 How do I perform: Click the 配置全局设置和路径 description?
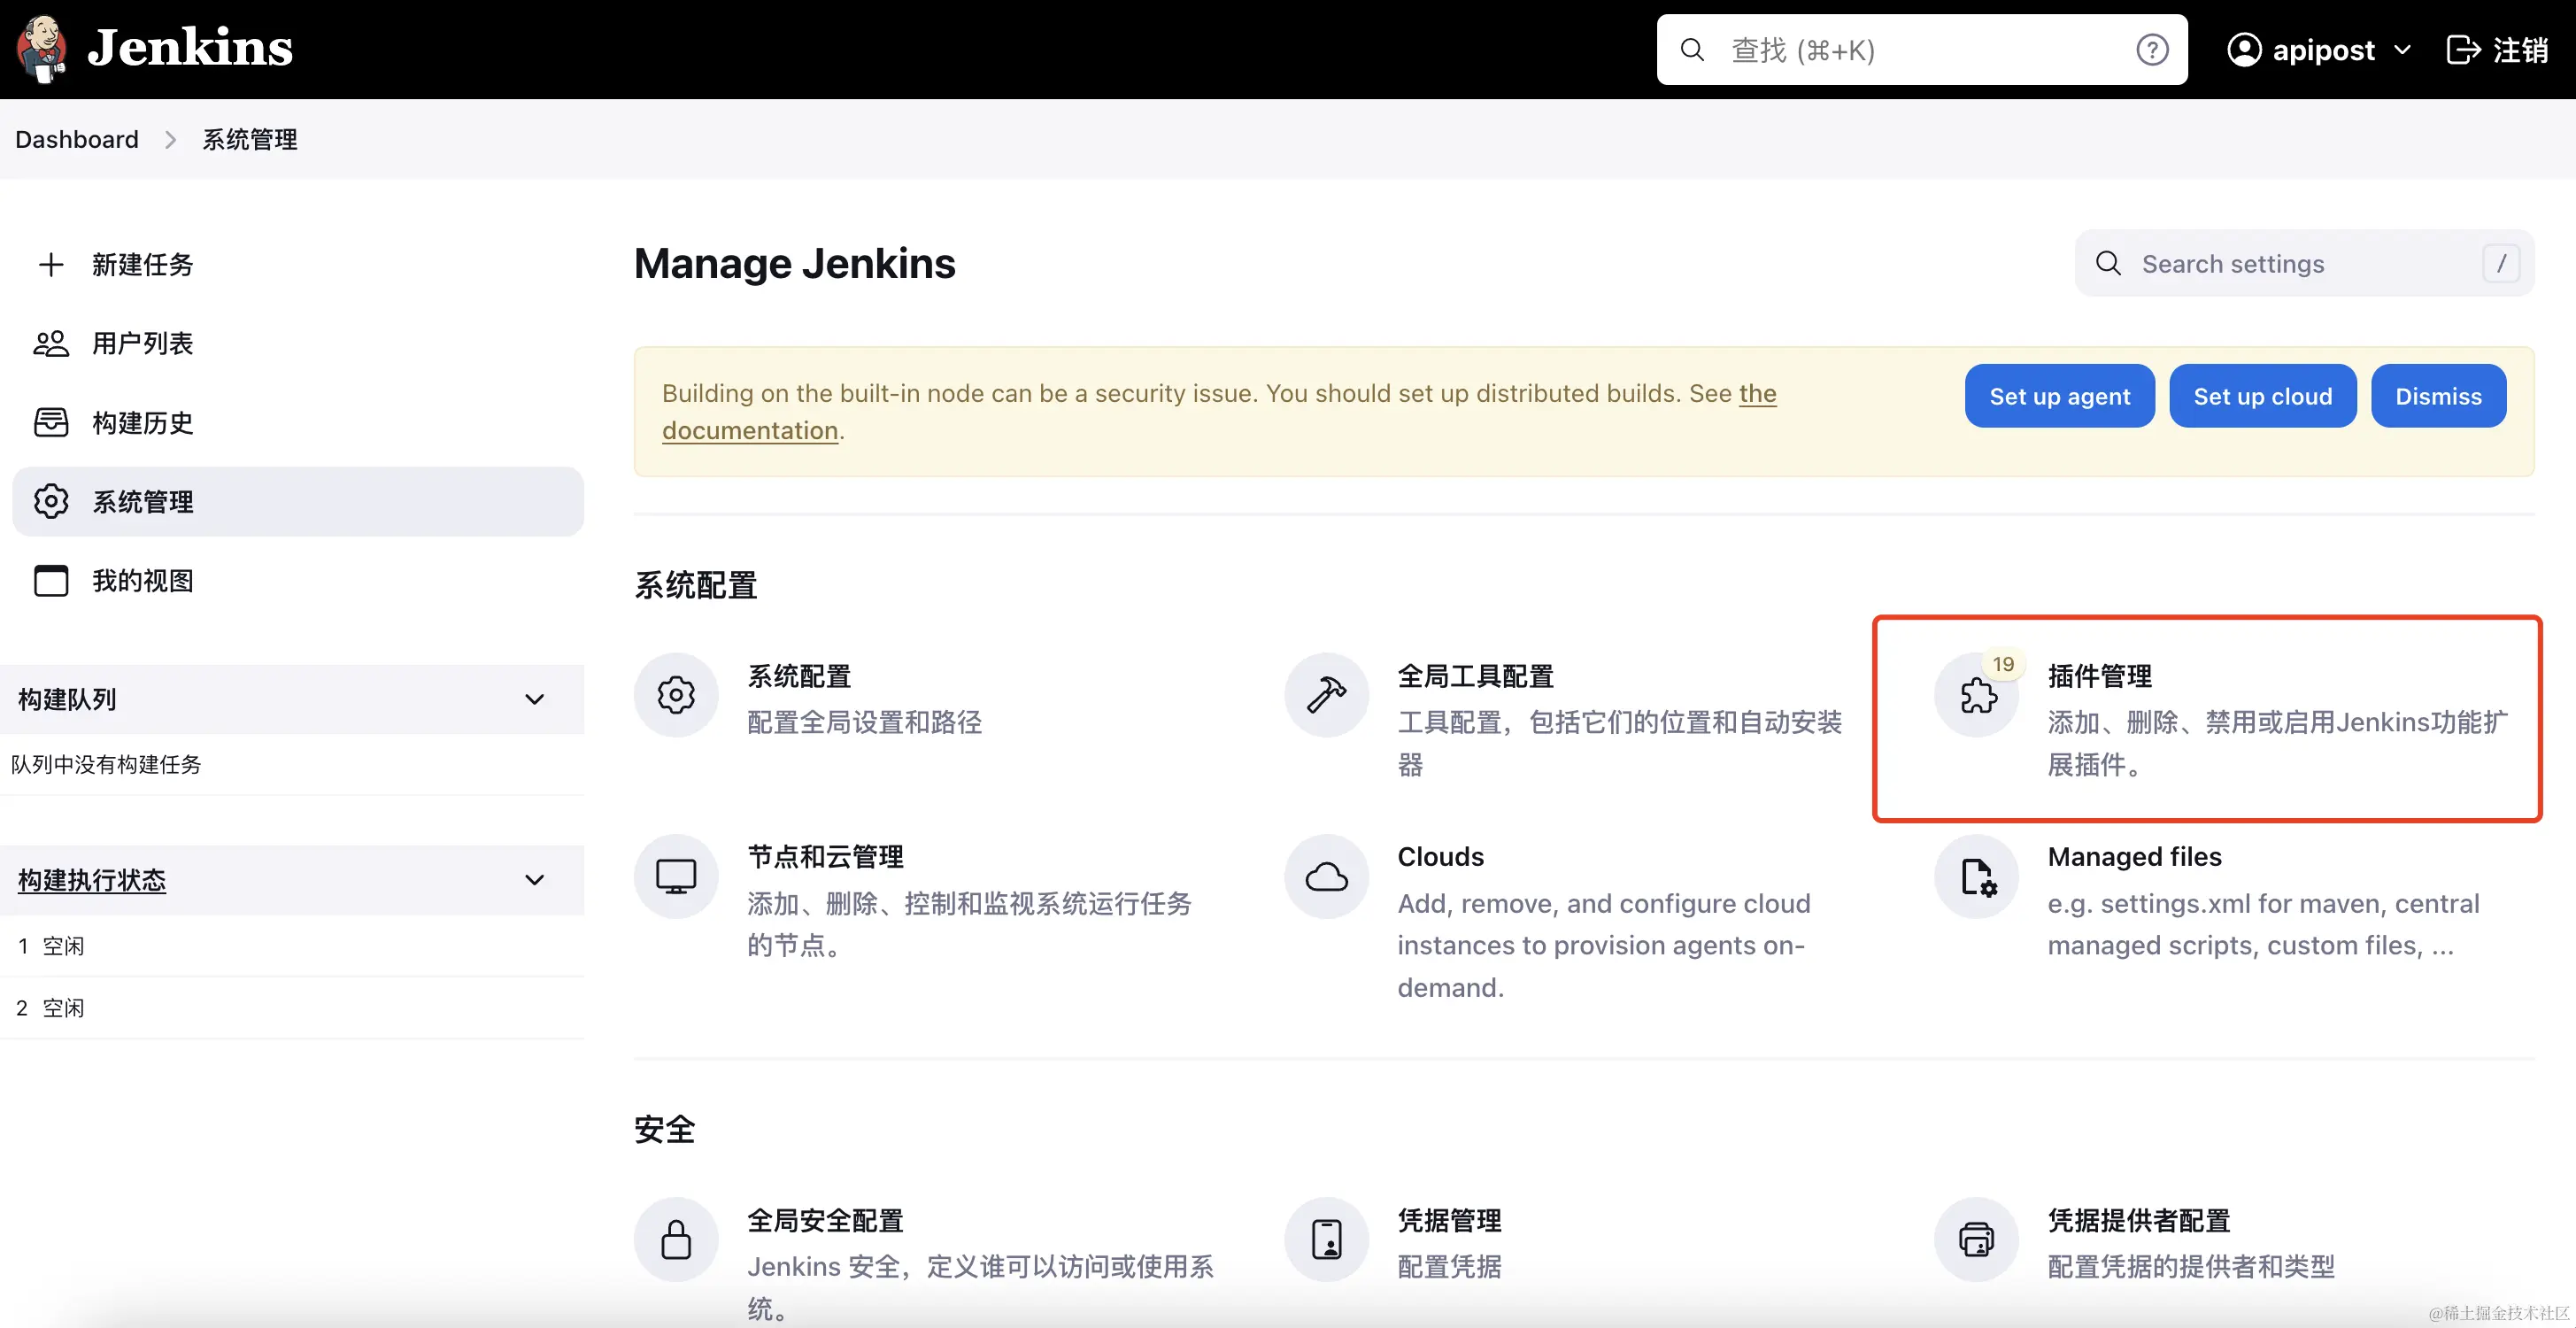pyautogui.click(x=864, y=722)
